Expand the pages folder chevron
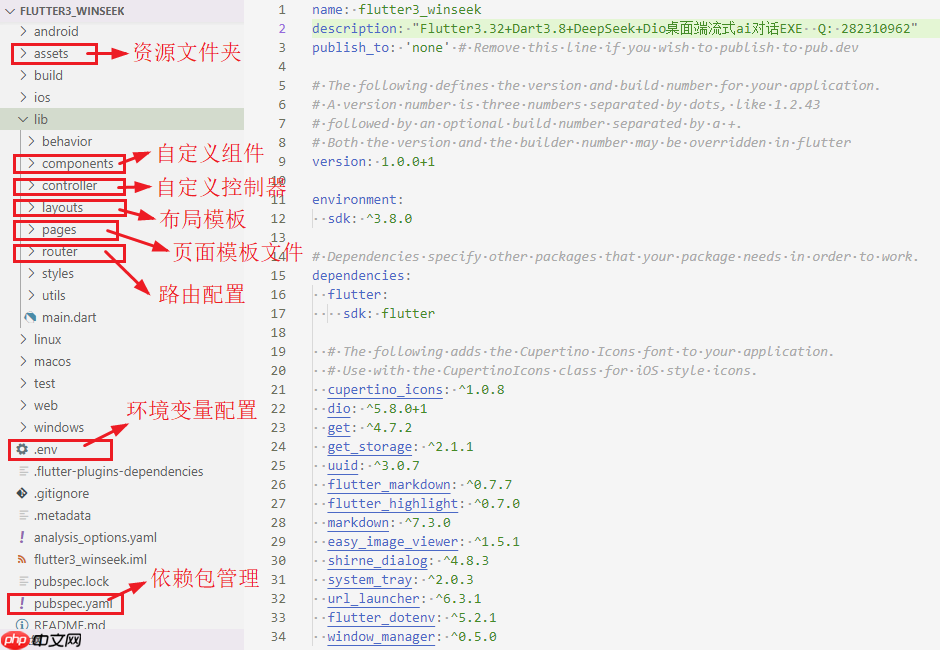Image resolution: width=940 pixels, height=650 pixels. click(x=31, y=229)
